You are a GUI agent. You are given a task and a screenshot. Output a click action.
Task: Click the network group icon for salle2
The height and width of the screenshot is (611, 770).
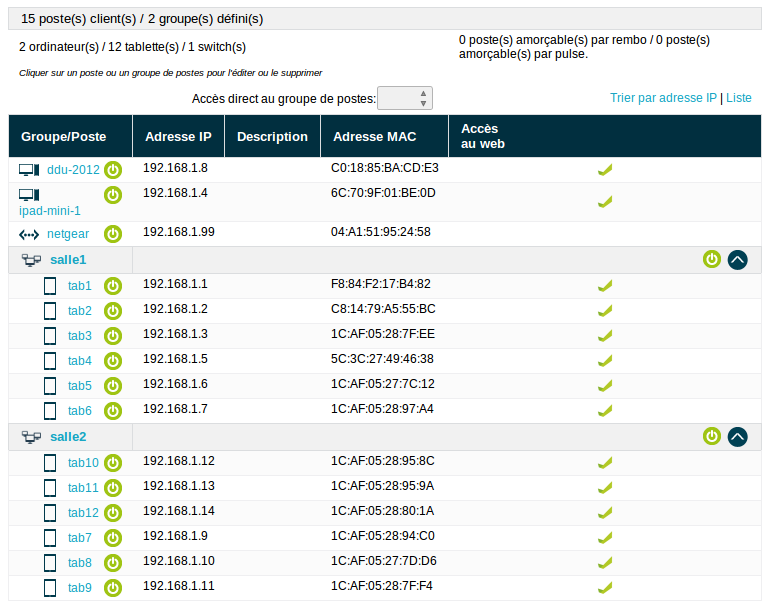(31, 437)
